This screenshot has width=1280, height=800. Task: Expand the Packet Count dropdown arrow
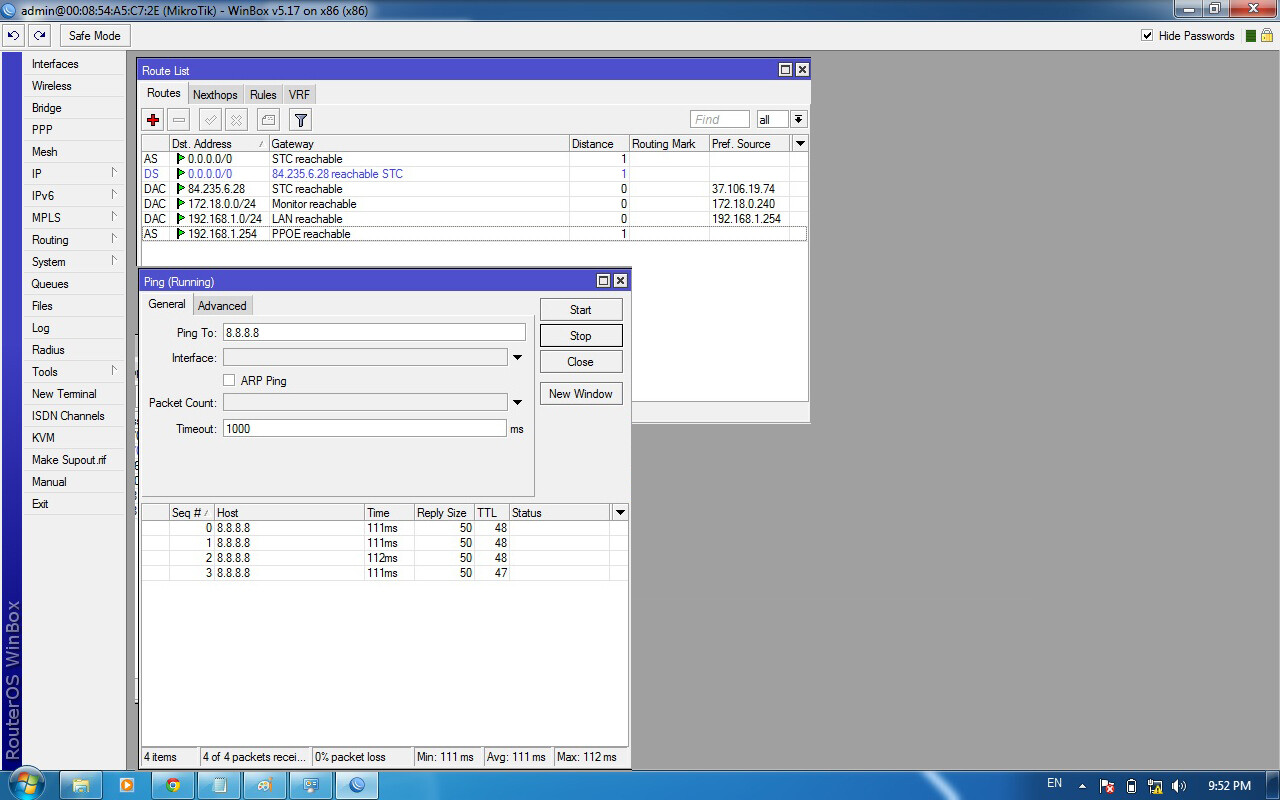click(x=517, y=403)
